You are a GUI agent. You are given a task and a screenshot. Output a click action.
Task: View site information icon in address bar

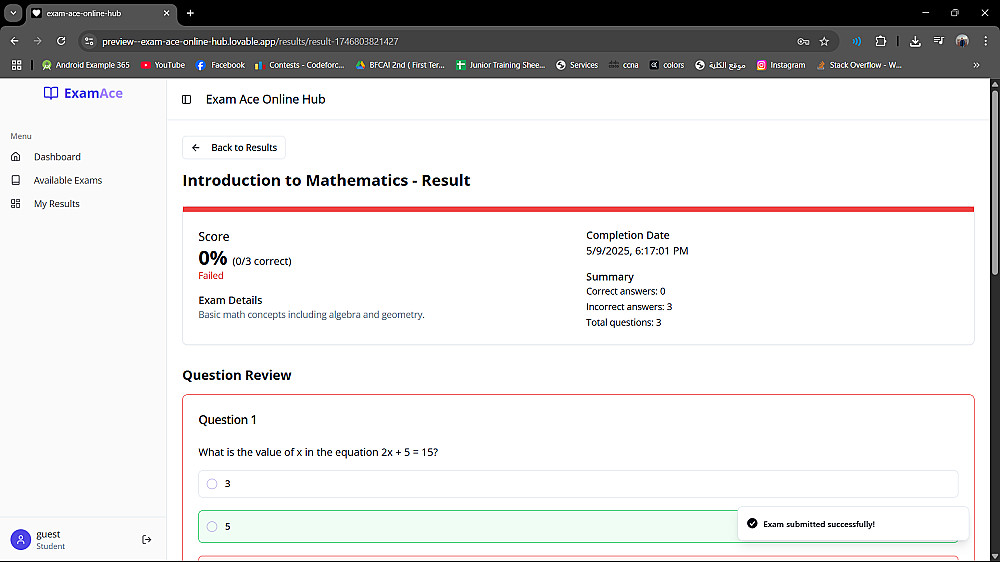pyautogui.click(x=89, y=41)
